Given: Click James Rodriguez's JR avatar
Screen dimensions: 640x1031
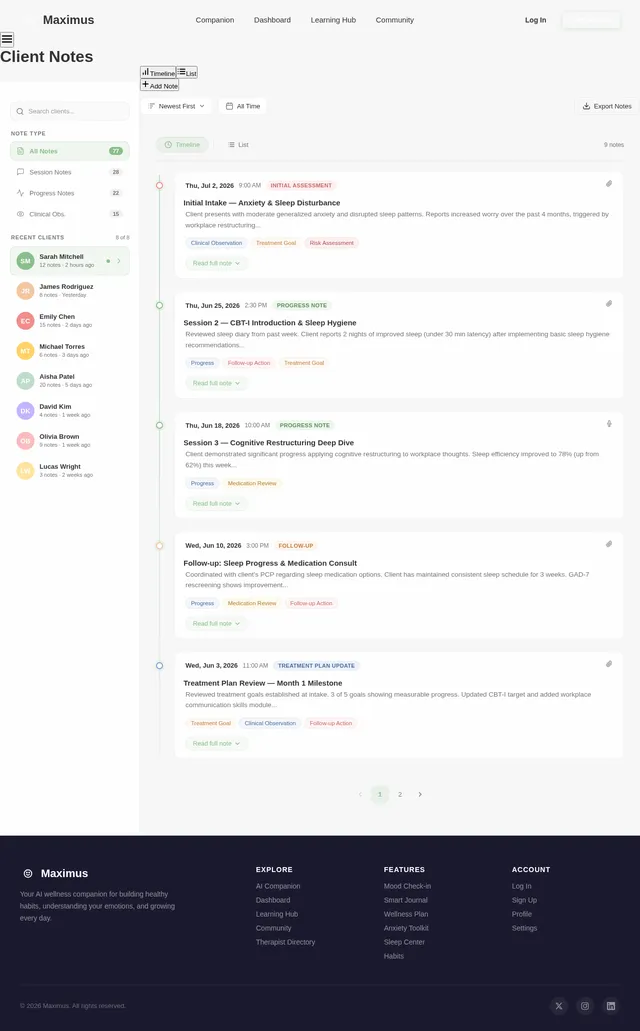Looking at the screenshot, I should pos(25,291).
